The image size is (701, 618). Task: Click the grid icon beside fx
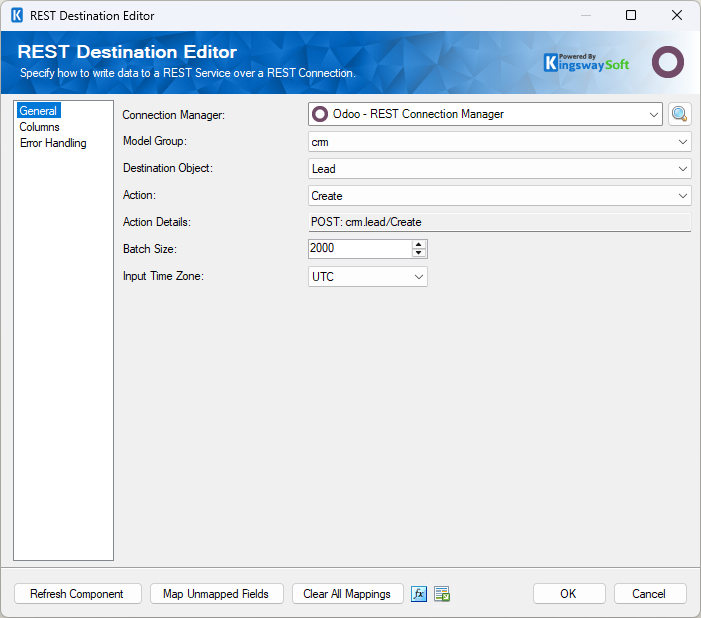[x=442, y=594]
